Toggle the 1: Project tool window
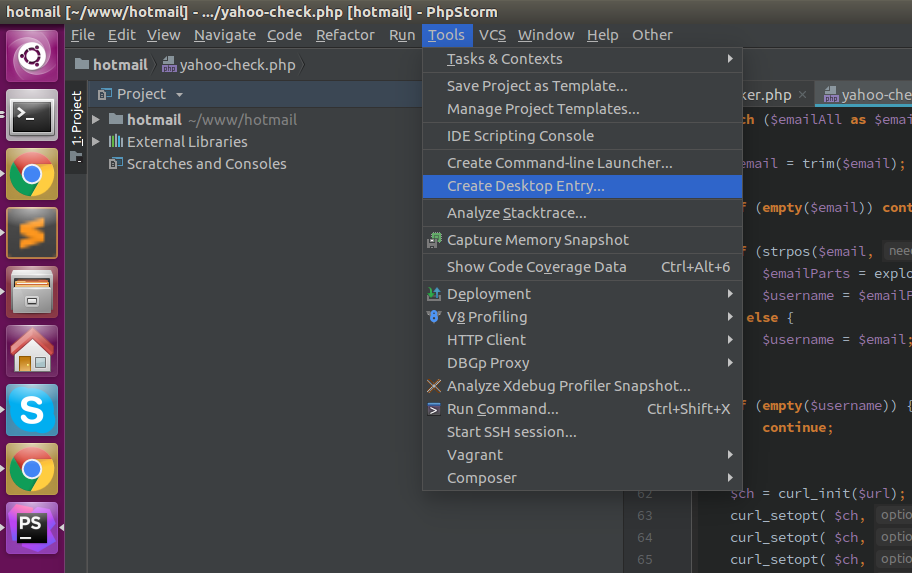 point(76,120)
